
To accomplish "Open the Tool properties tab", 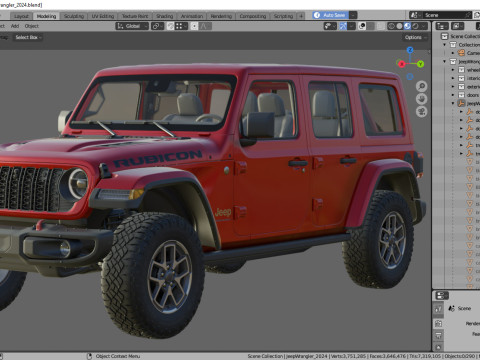I will click(438, 309).
